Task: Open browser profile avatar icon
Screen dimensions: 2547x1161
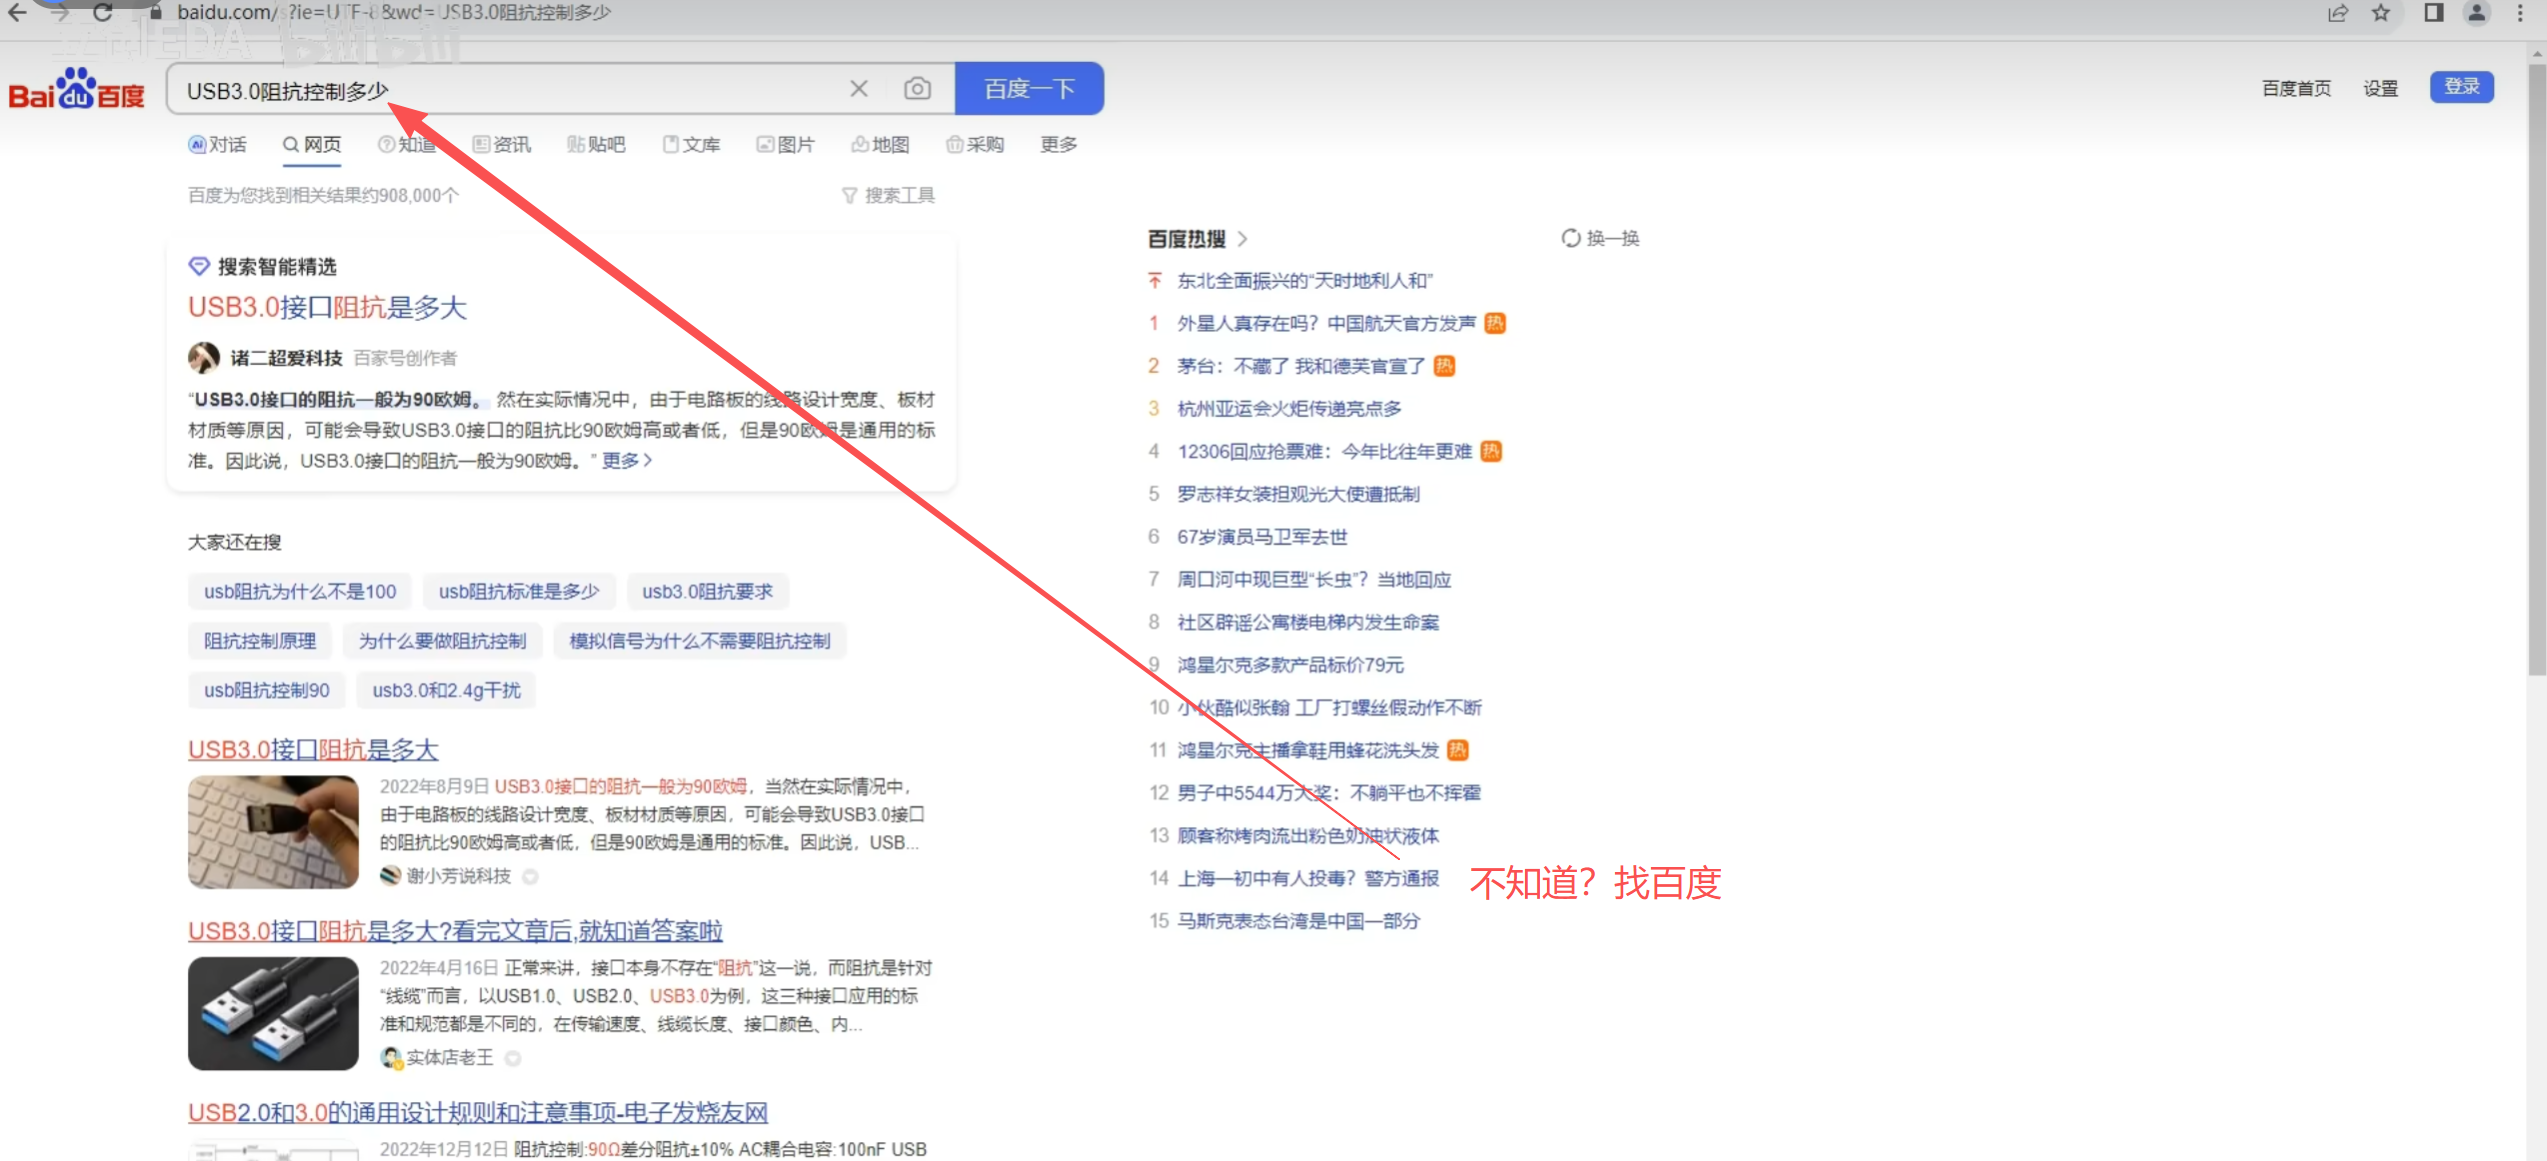Action: [2476, 13]
